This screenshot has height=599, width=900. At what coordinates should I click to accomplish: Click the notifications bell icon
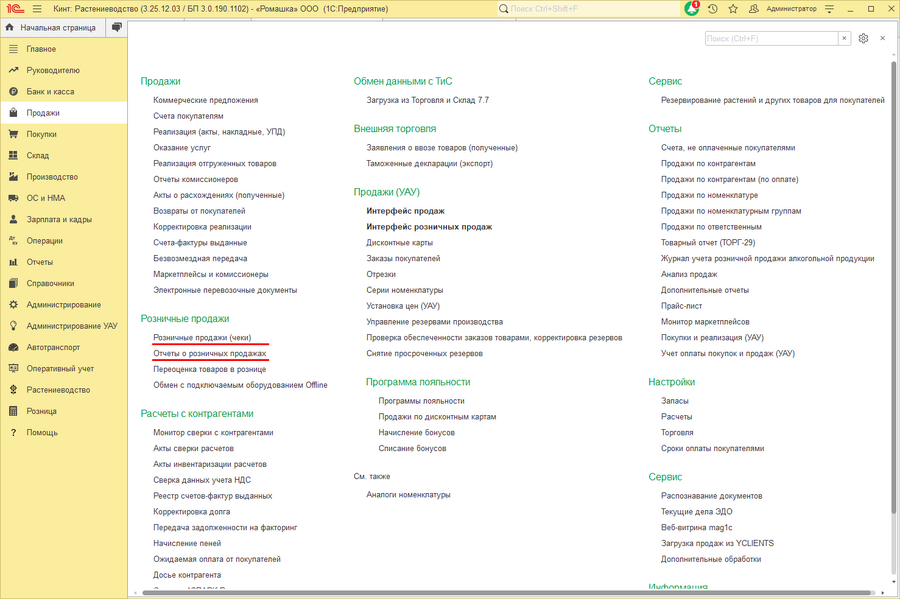[x=692, y=9]
